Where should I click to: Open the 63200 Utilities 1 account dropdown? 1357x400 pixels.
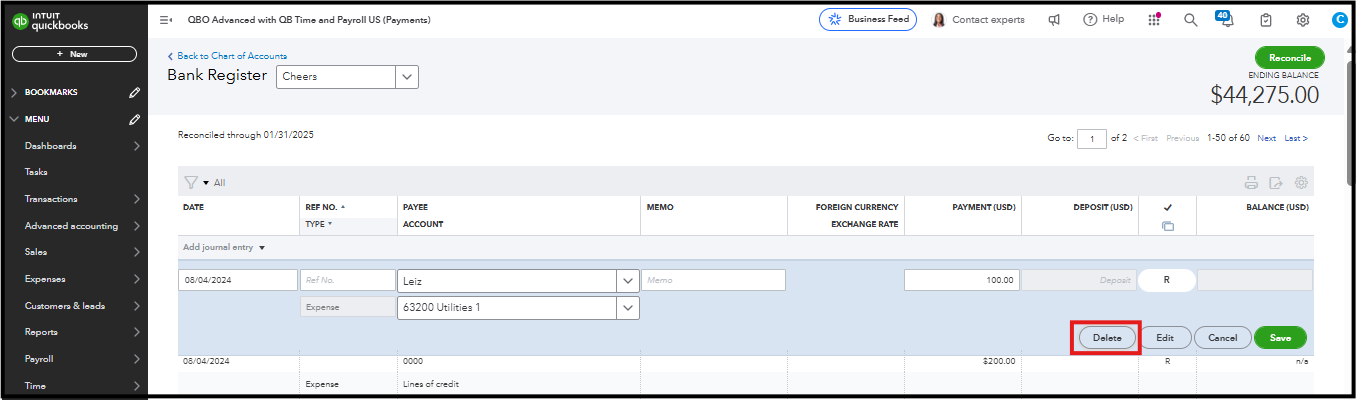pyautogui.click(x=628, y=308)
